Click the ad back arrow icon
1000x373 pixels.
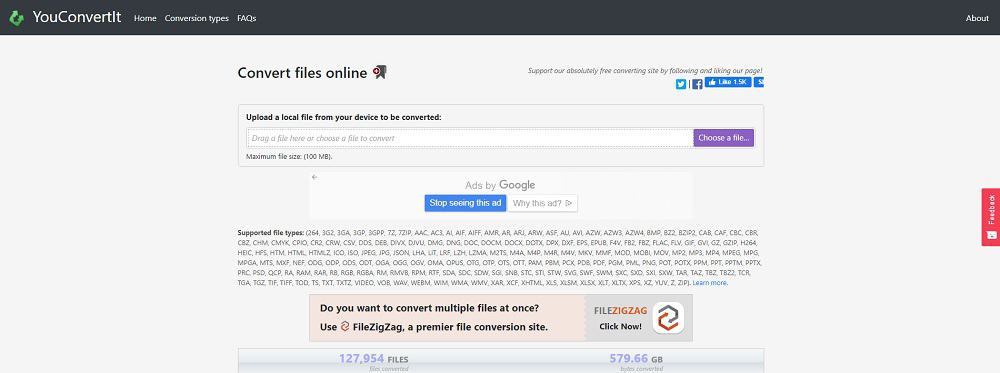coord(314,177)
